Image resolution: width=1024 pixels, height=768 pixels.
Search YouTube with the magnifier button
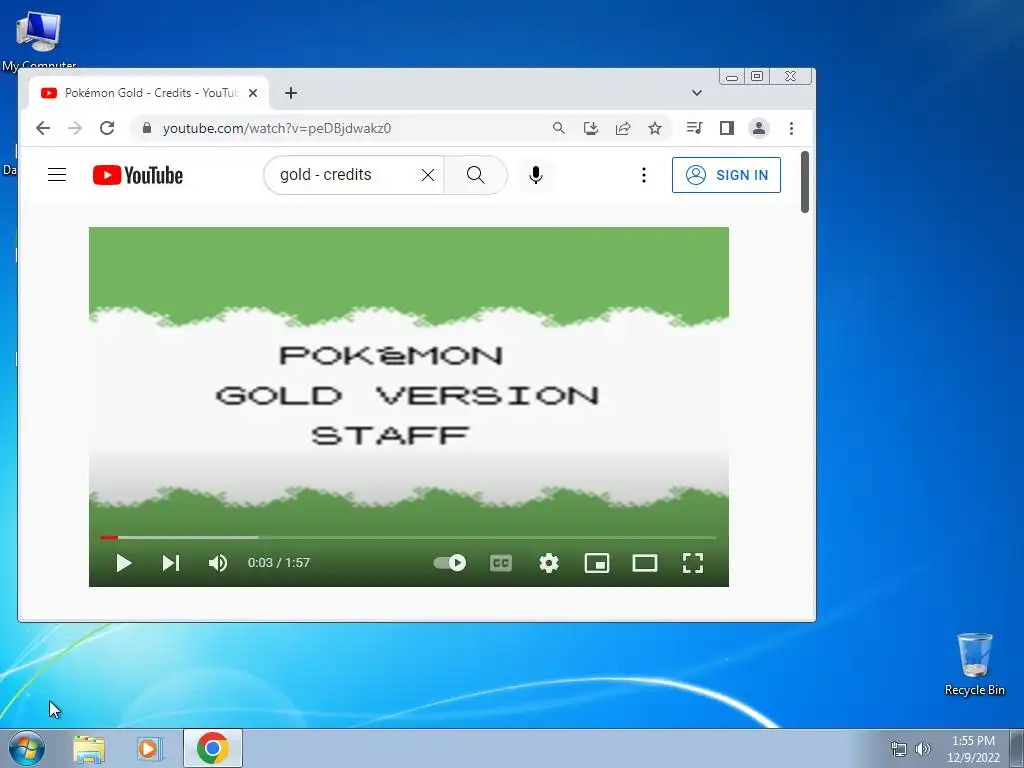[x=475, y=175]
